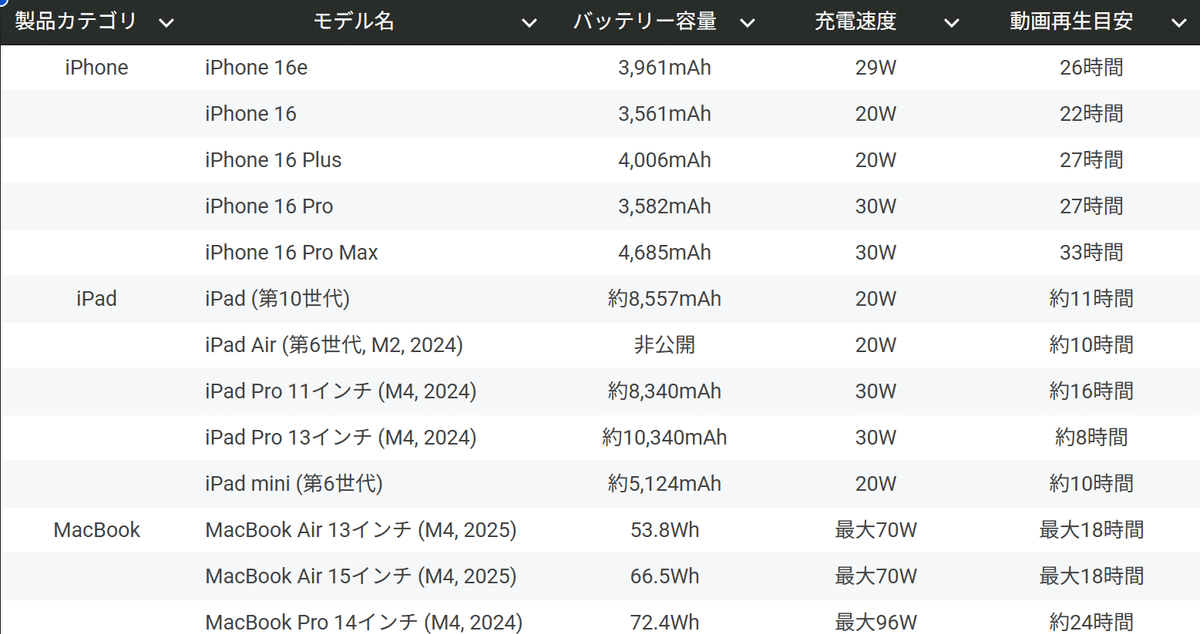Click the 最大96W charging speed cell
This screenshot has width=1200, height=634.
(x=875, y=621)
